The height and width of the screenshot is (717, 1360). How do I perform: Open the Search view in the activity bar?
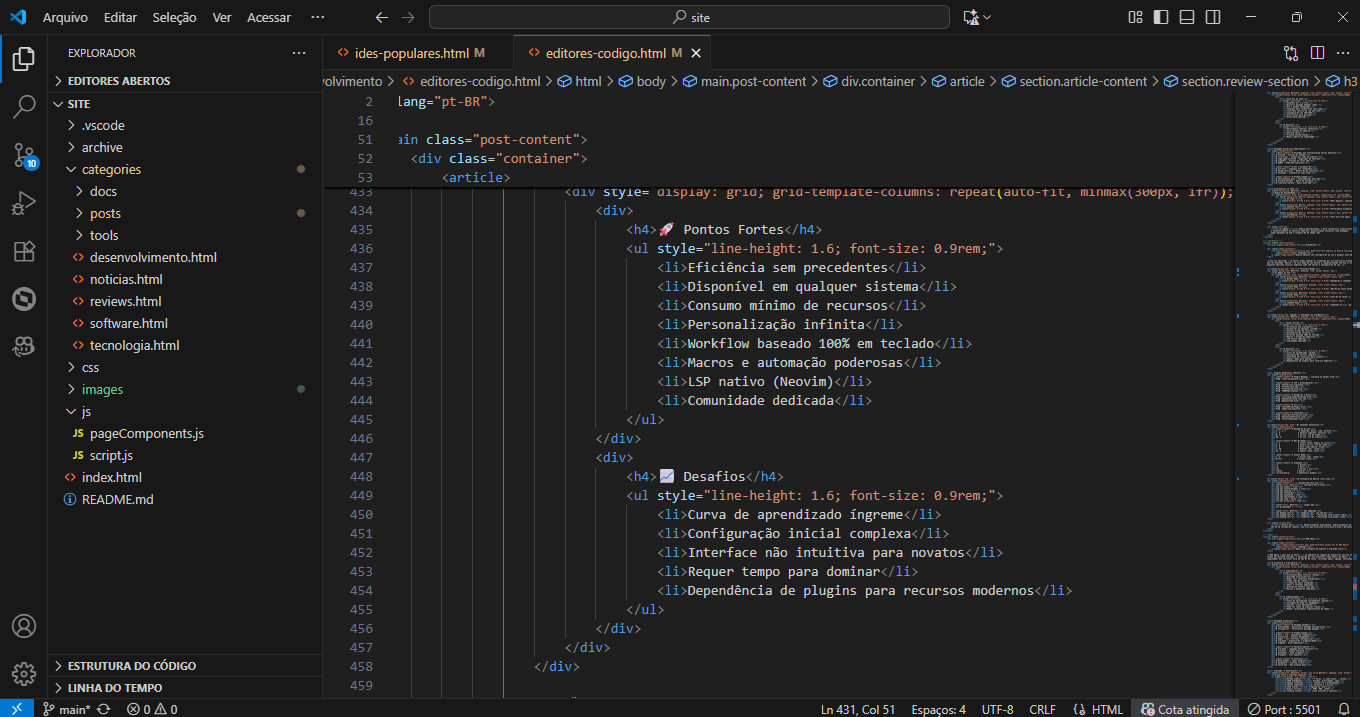coord(24,106)
